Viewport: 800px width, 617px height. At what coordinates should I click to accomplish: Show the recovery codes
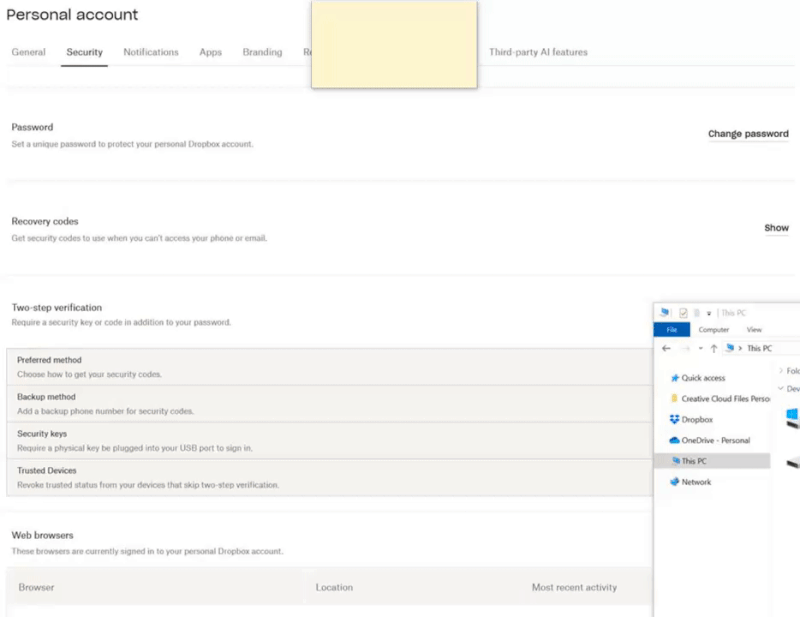point(776,228)
